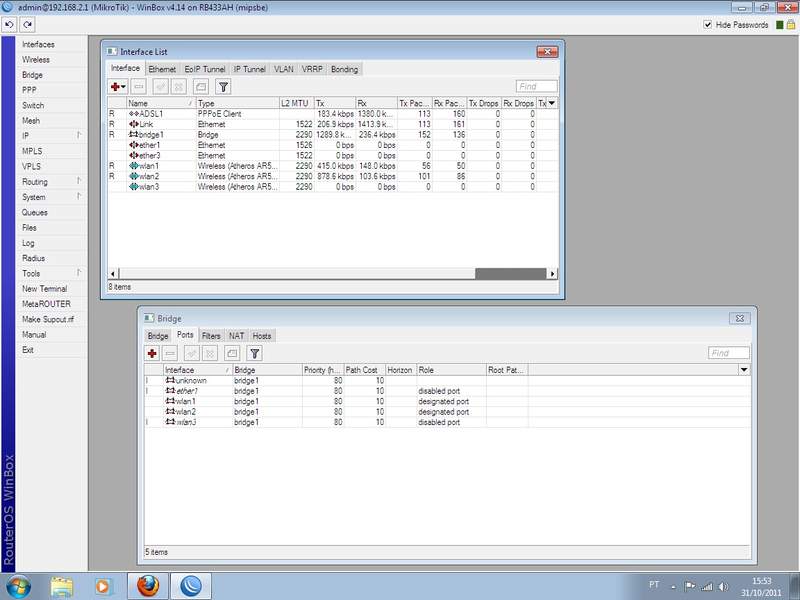The width and height of the screenshot is (800, 600).
Task: Select the ADSL1 interface row
Action: (332, 114)
